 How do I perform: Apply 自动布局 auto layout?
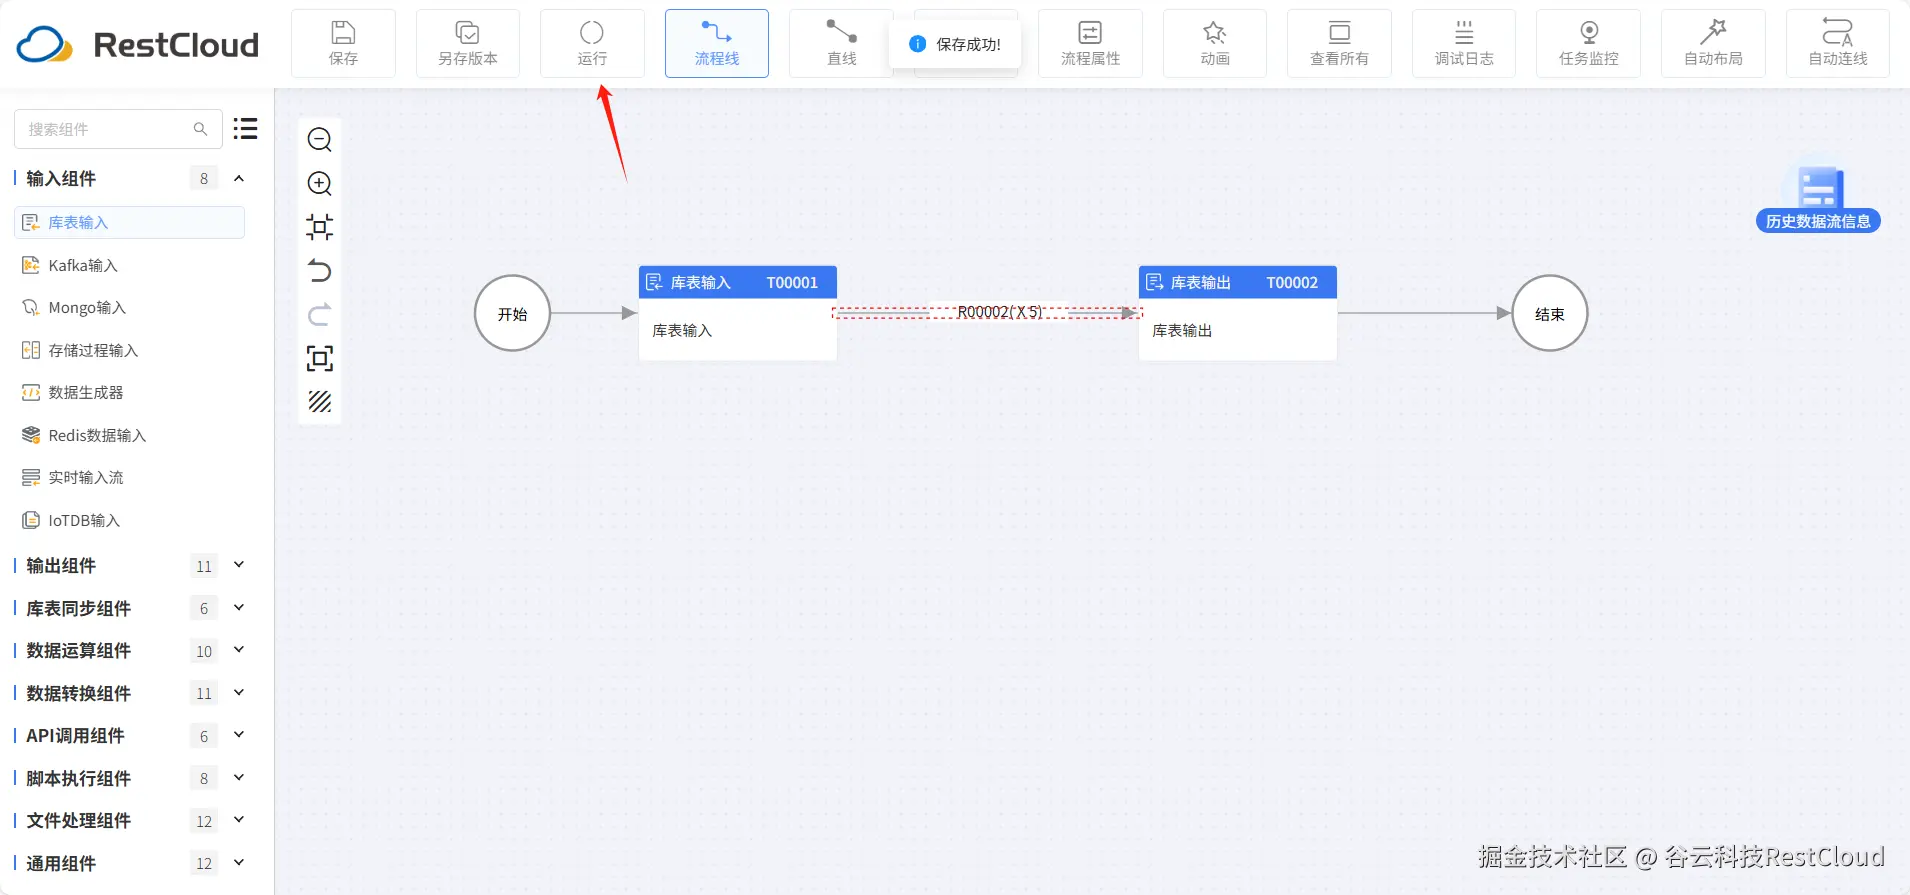(1713, 44)
